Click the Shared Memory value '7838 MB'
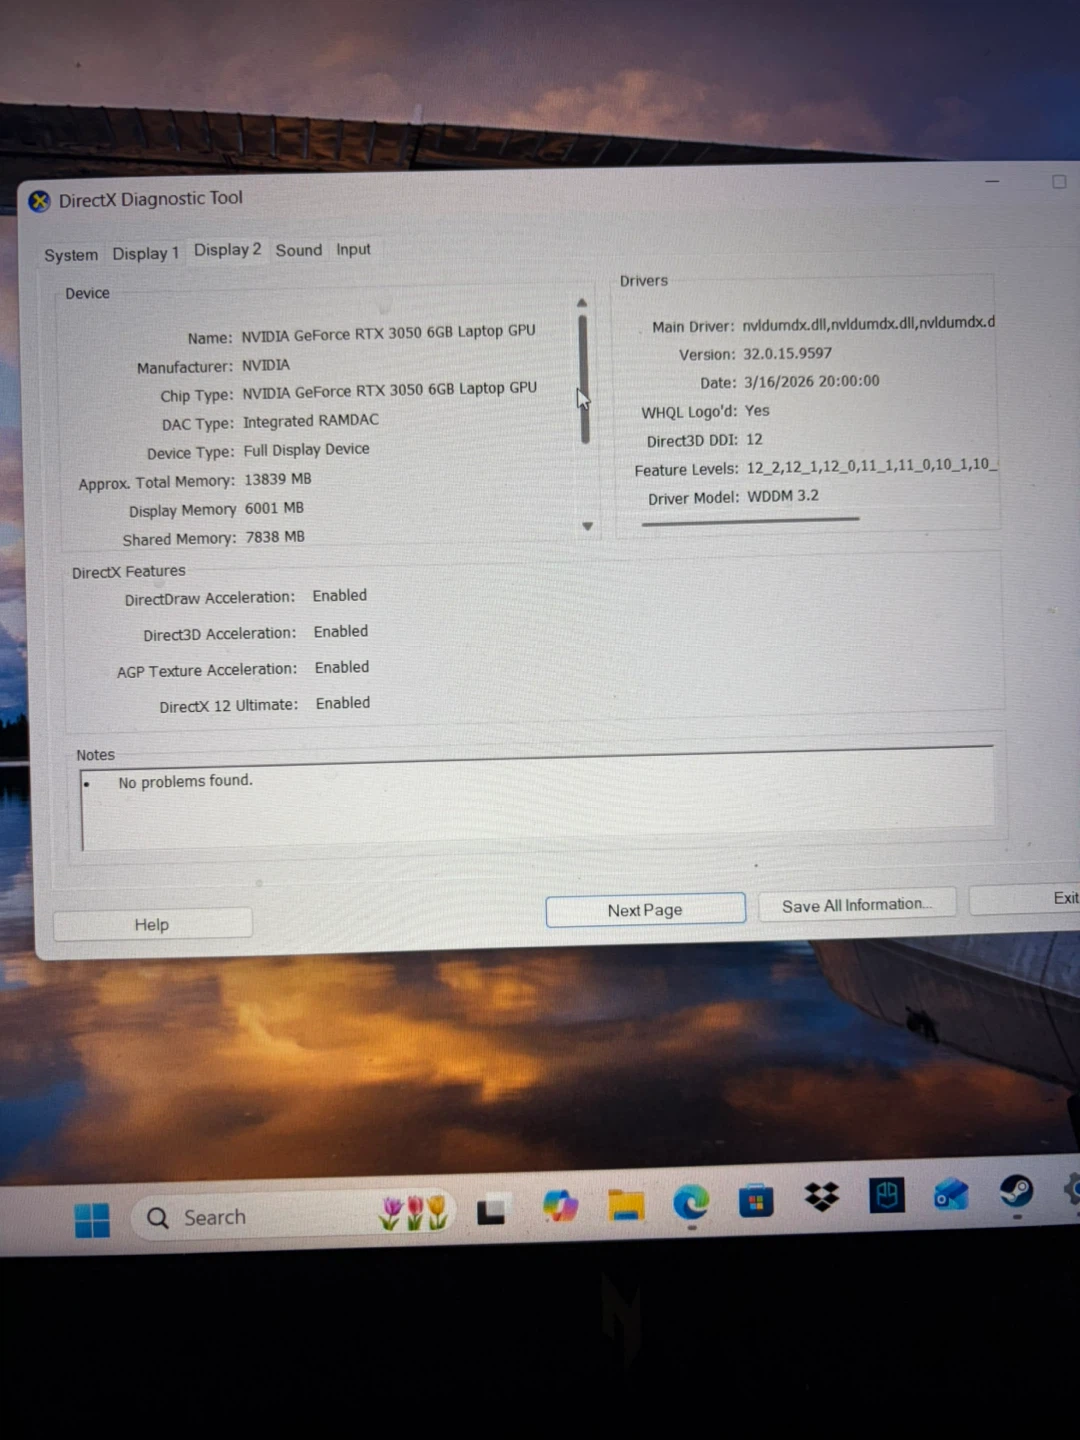 pos(275,537)
